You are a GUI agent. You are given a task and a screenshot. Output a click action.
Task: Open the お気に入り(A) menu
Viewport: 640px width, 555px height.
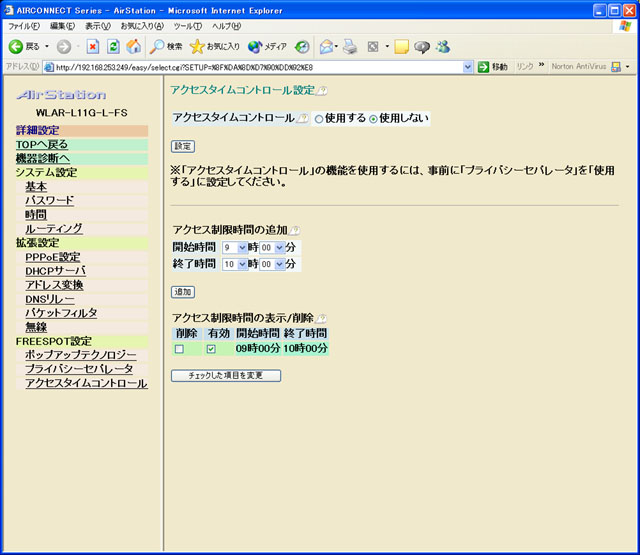(142, 27)
